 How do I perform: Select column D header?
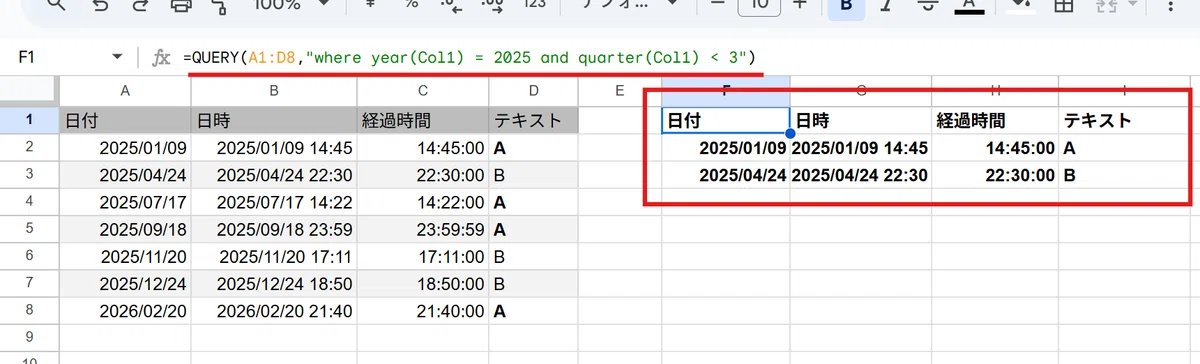coord(534,91)
